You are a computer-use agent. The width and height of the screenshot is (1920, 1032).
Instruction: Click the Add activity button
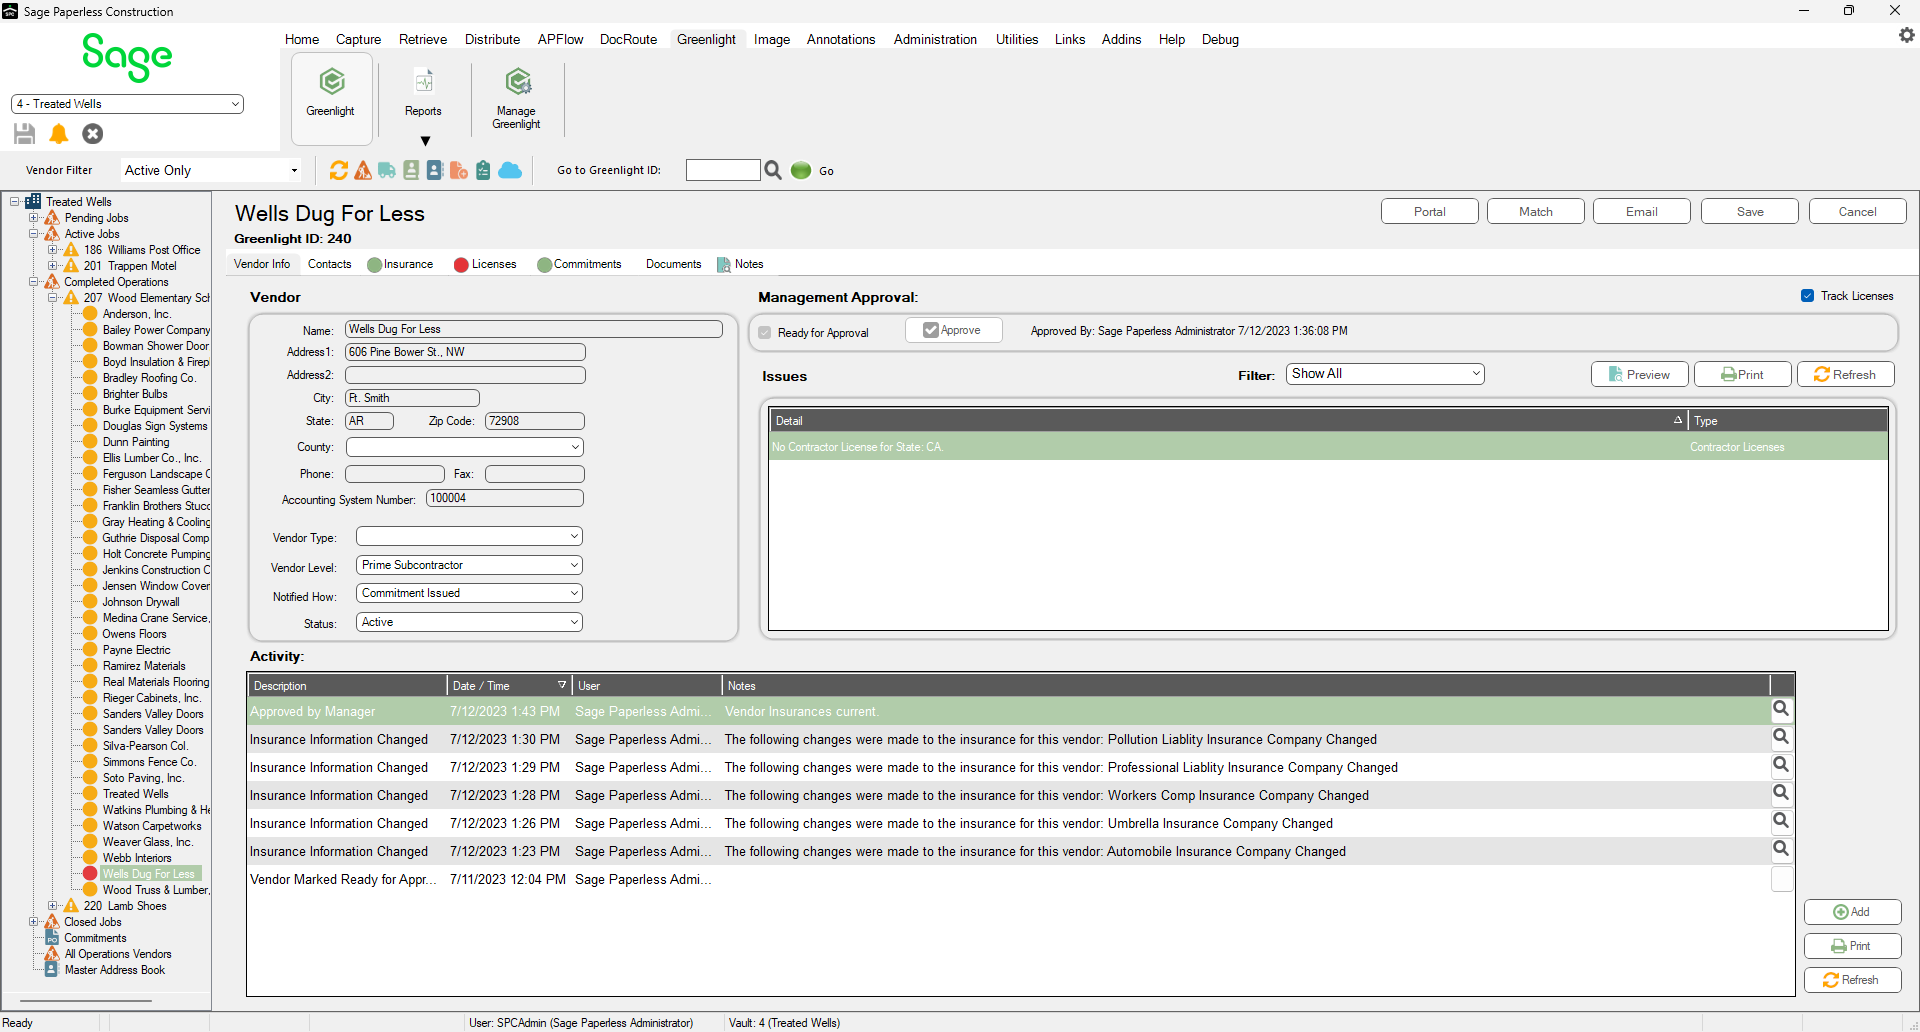click(x=1853, y=912)
